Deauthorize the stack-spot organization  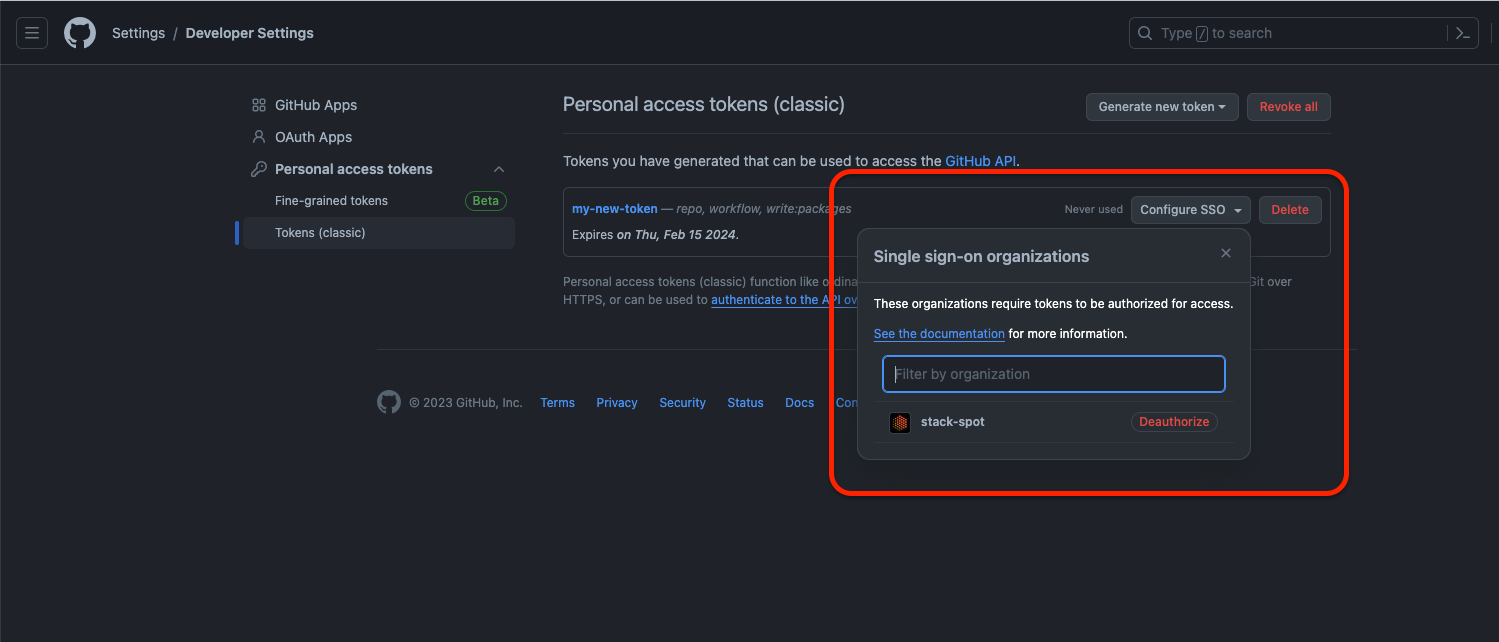(x=1174, y=421)
